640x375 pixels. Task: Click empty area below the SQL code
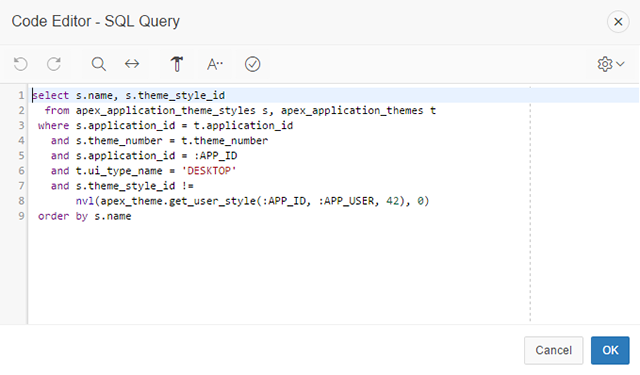(x=279, y=273)
